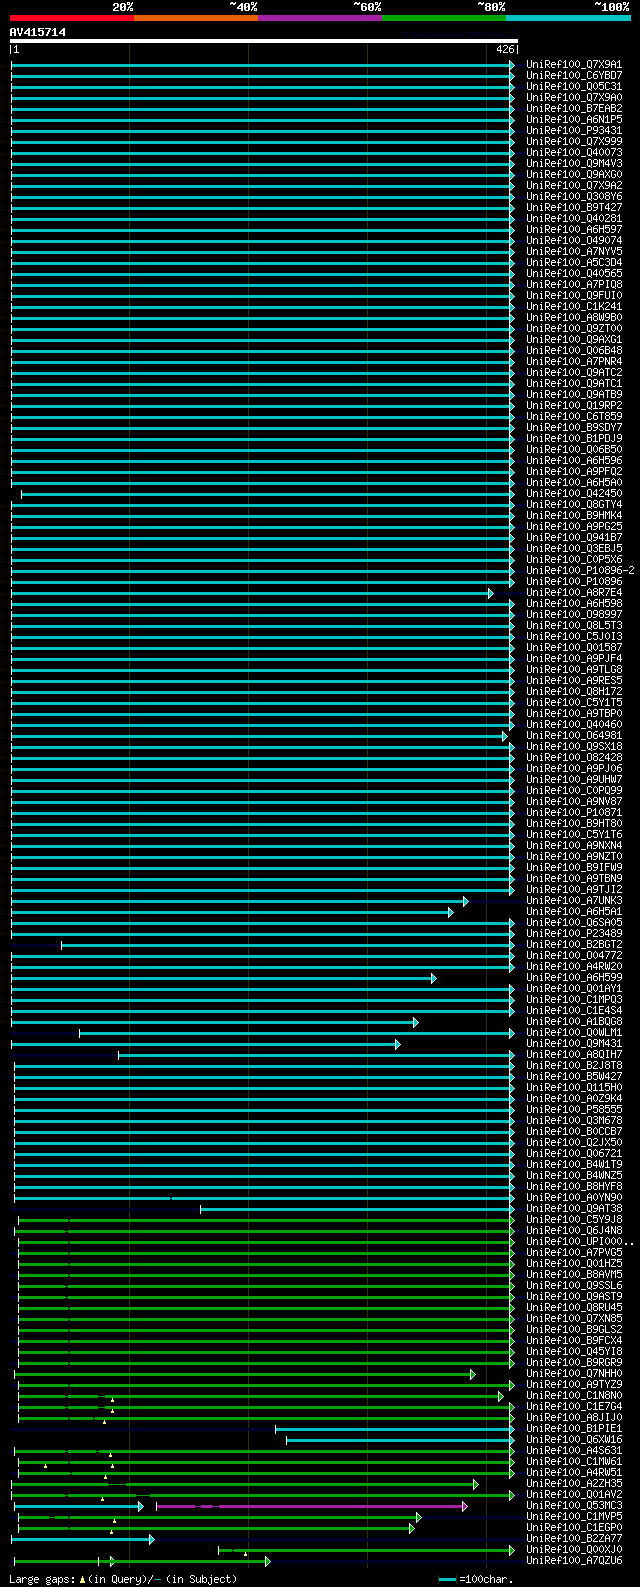
Task: Select hit label UniRef100_B9RGR9
Action: click(x=574, y=1363)
